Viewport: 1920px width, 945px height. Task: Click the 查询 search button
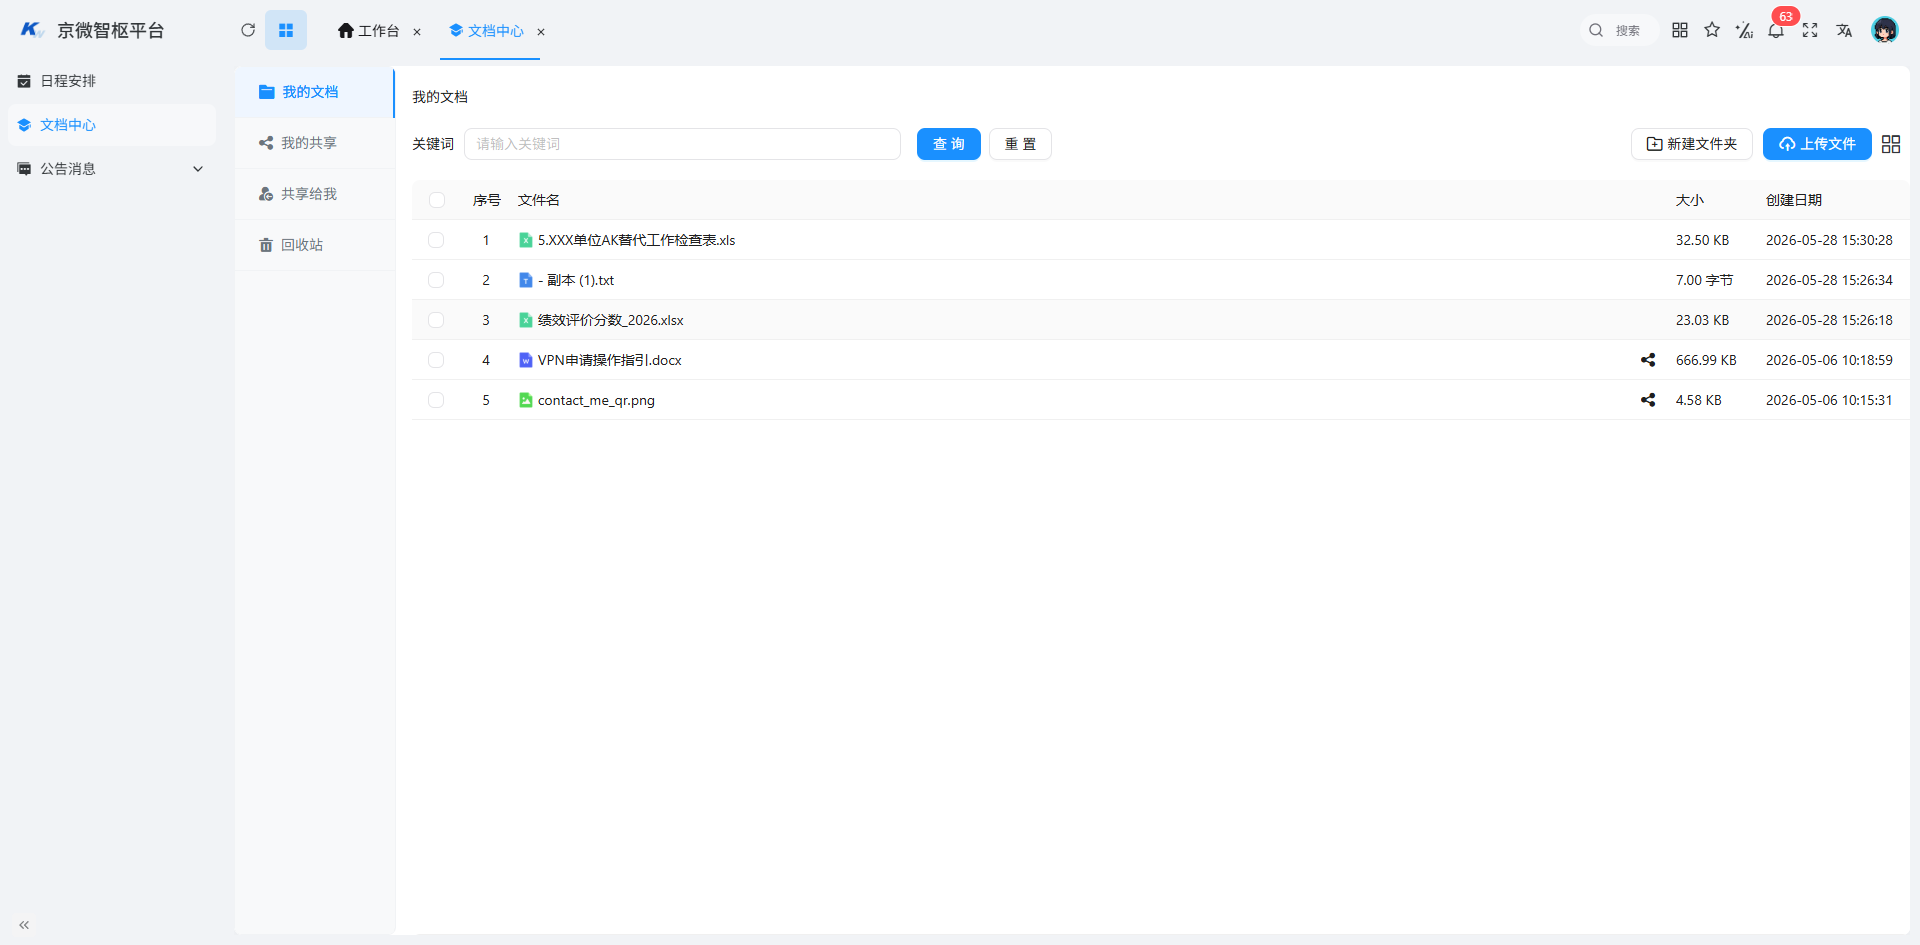tap(949, 144)
